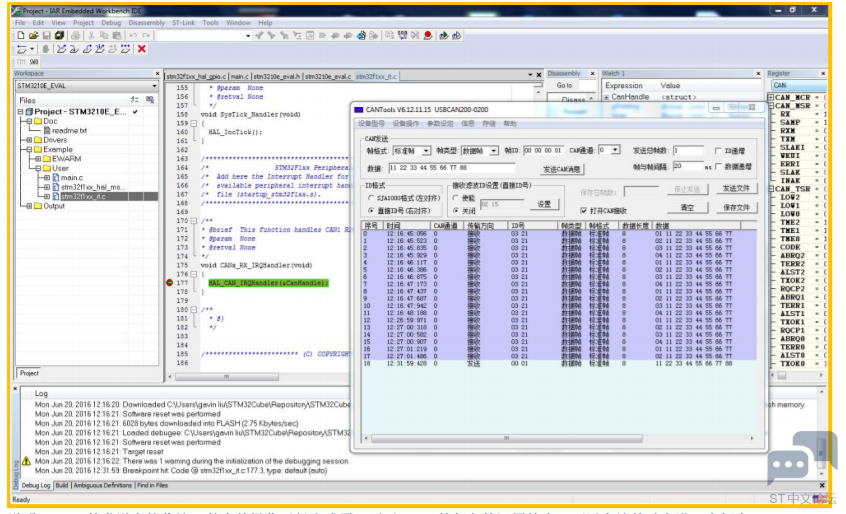Viewport: 846px width, 514px height.
Task: Click the Make toolbar icon
Action: pos(402,36)
